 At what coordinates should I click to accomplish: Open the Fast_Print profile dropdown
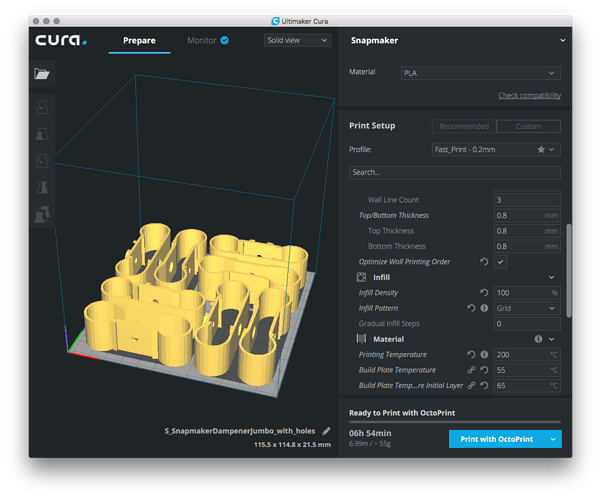(x=496, y=149)
